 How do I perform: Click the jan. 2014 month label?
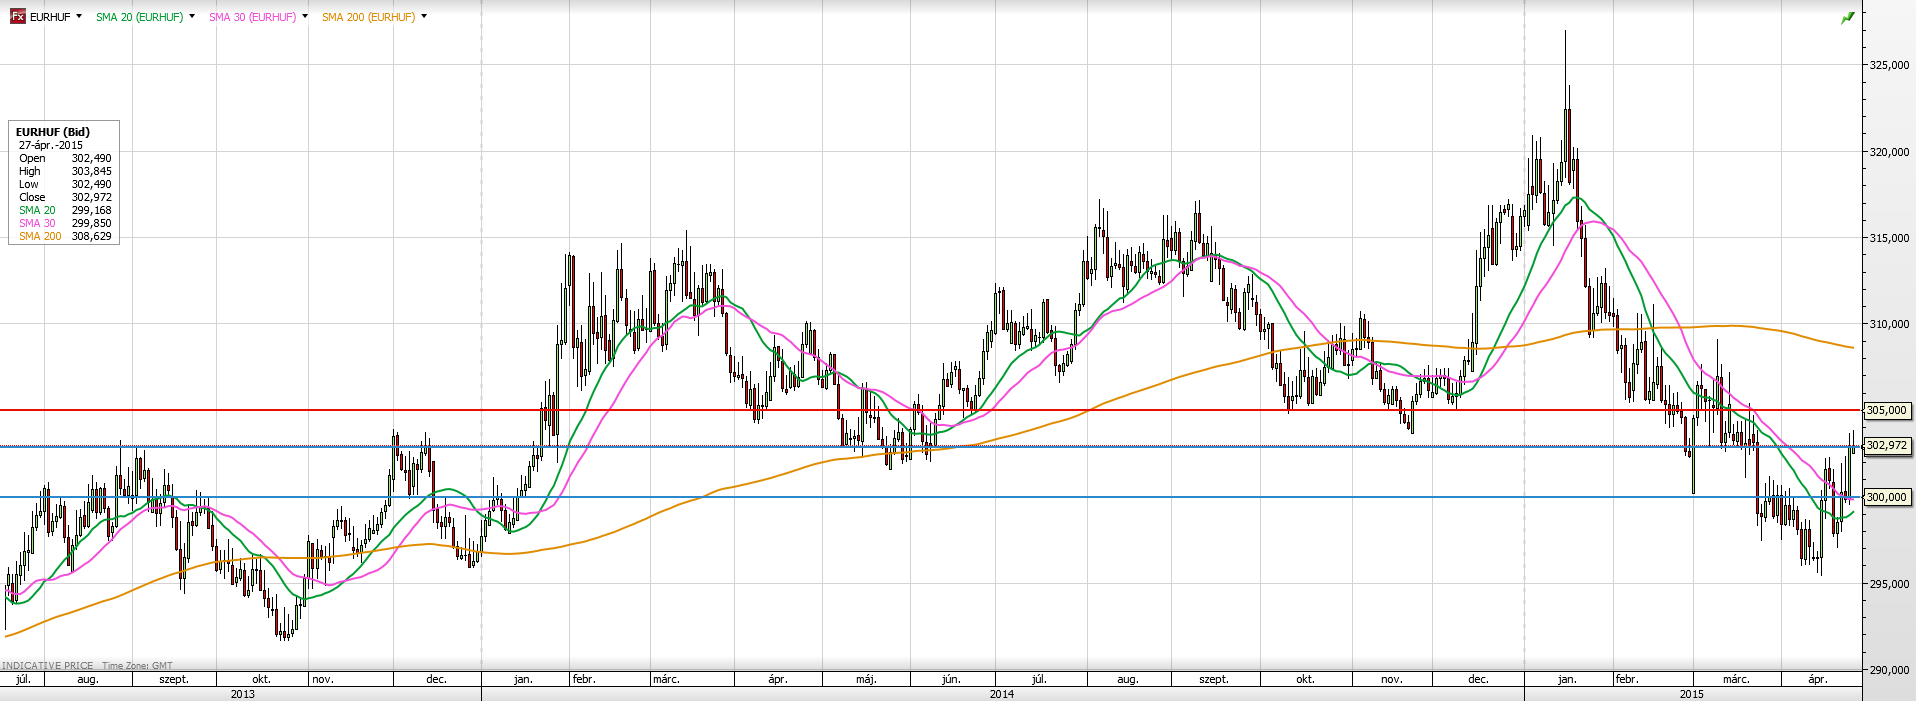pos(523,679)
